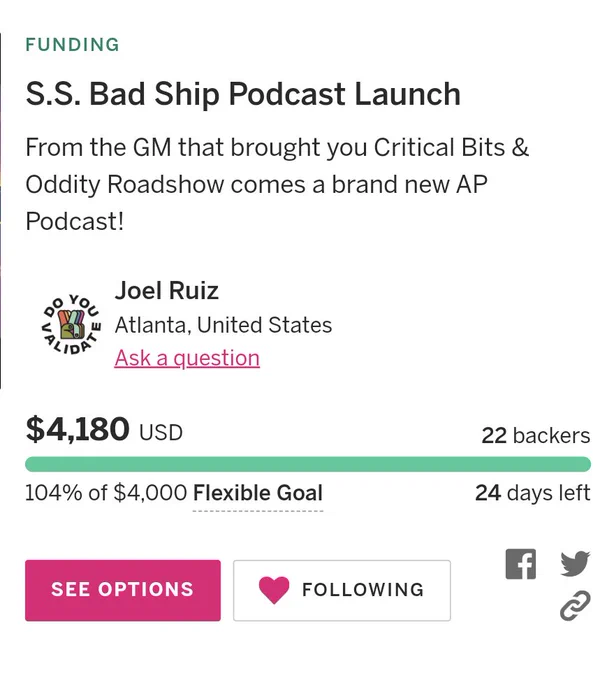Click the Flexible Goal tooltip text

[258, 493]
